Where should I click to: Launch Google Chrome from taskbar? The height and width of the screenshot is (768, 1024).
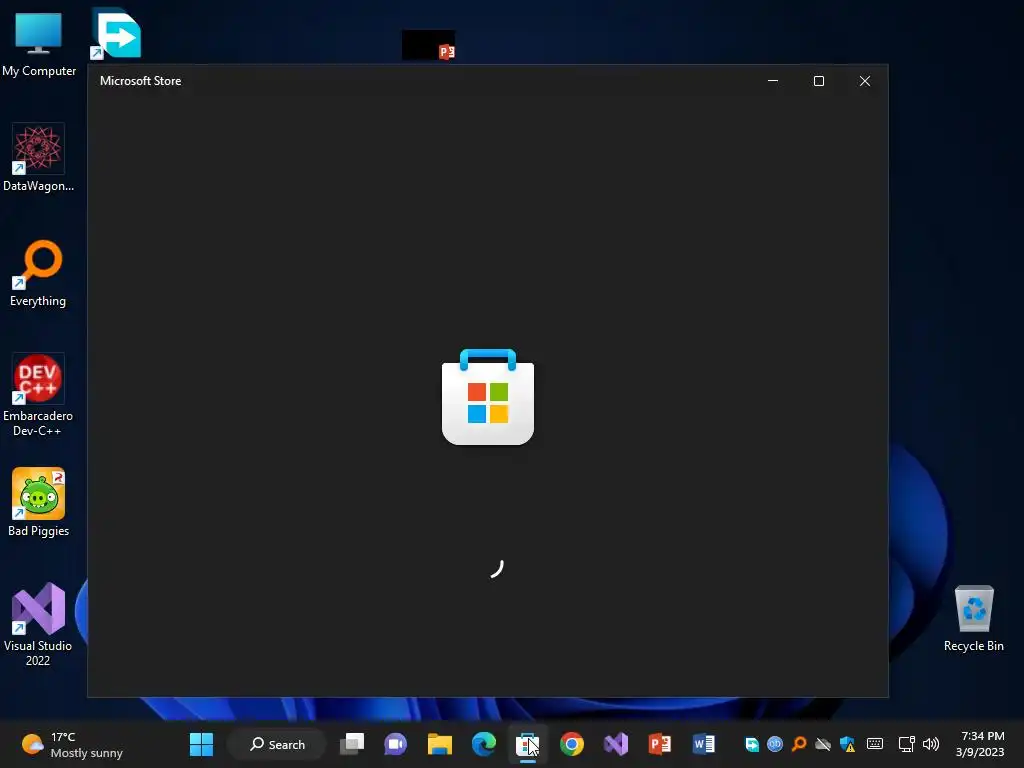[x=571, y=744]
